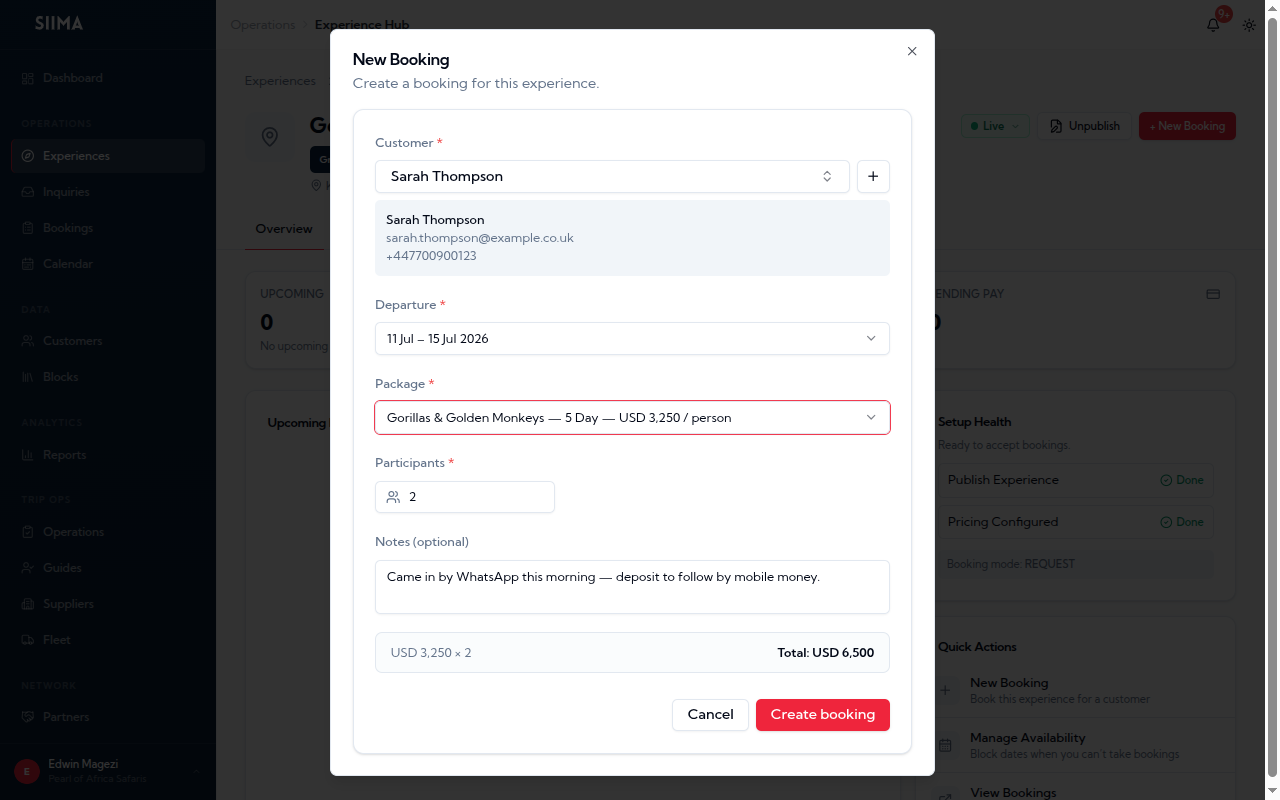Open the notifications bell icon

(1213, 25)
